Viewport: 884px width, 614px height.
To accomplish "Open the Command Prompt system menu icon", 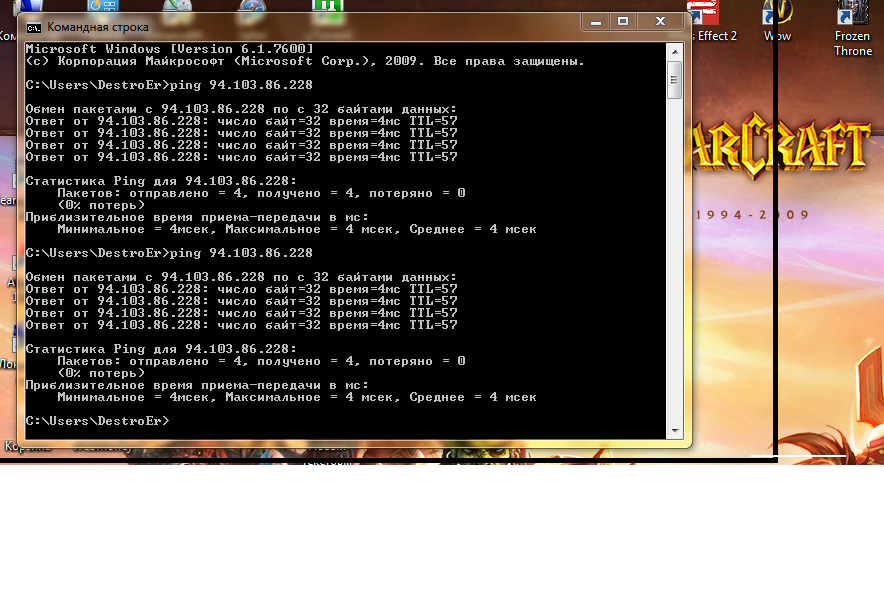I will pyautogui.click(x=32, y=27).
